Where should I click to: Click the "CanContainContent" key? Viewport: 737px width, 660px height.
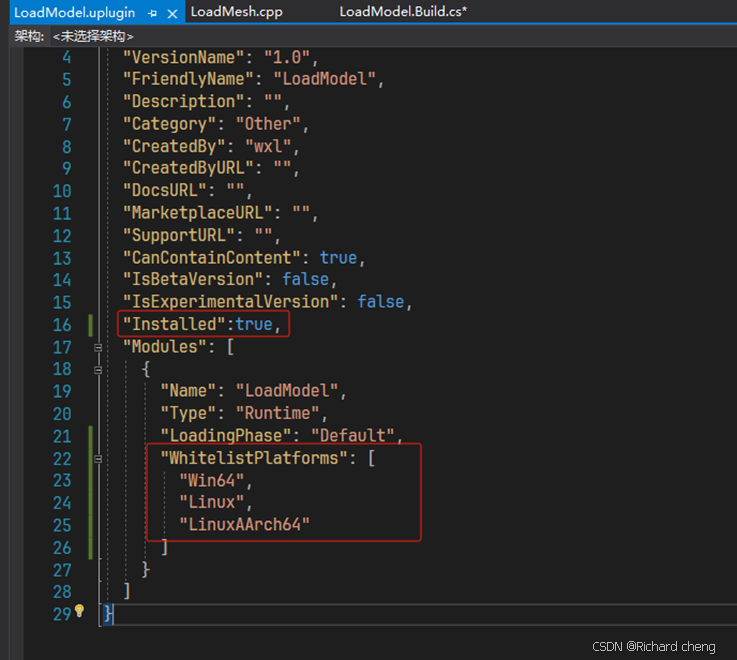(212, 258)
